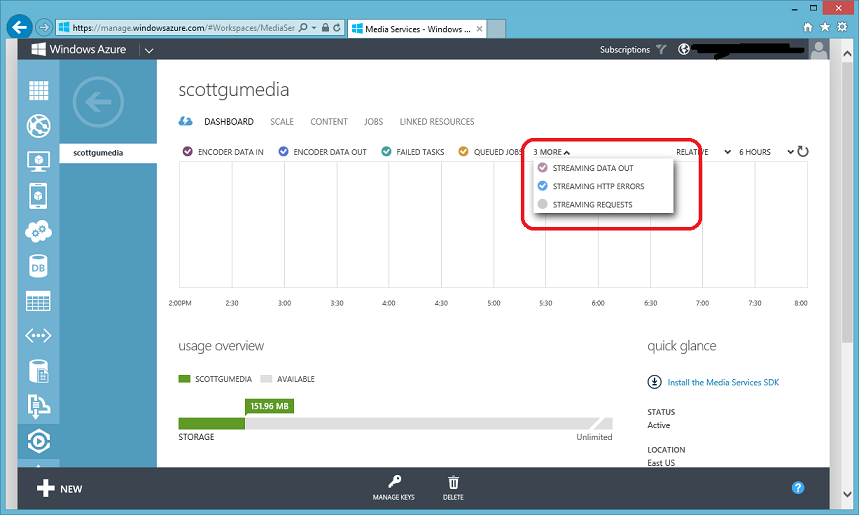Select scottgumedia in the left nav list
The image size is (859, 515).
[x=108, y=153]
